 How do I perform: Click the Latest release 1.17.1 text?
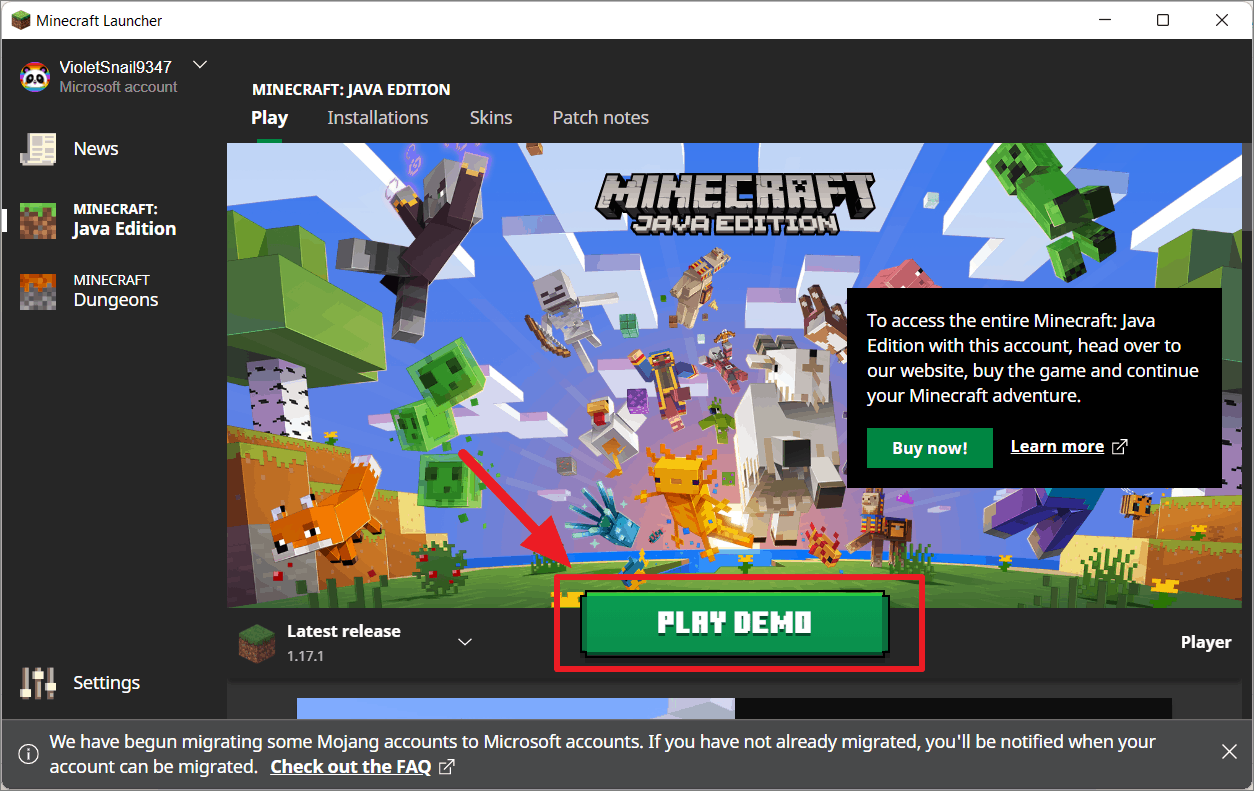point(343,643)
